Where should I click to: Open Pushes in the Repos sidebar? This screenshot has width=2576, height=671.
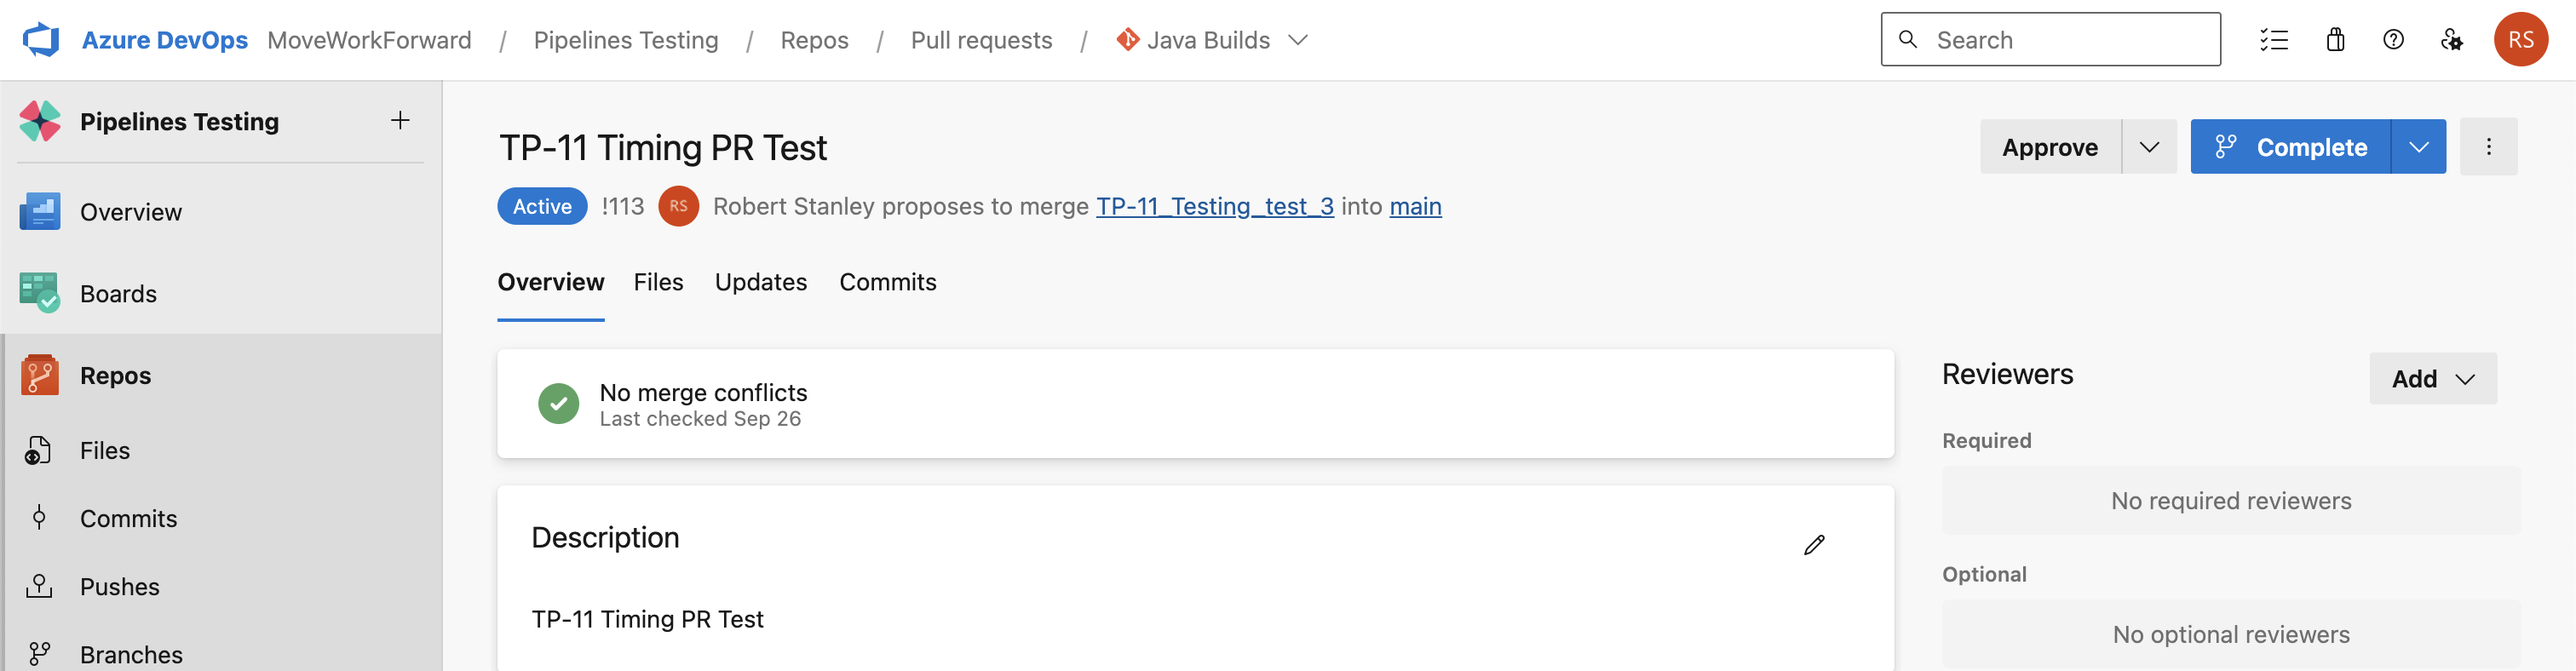119,587
